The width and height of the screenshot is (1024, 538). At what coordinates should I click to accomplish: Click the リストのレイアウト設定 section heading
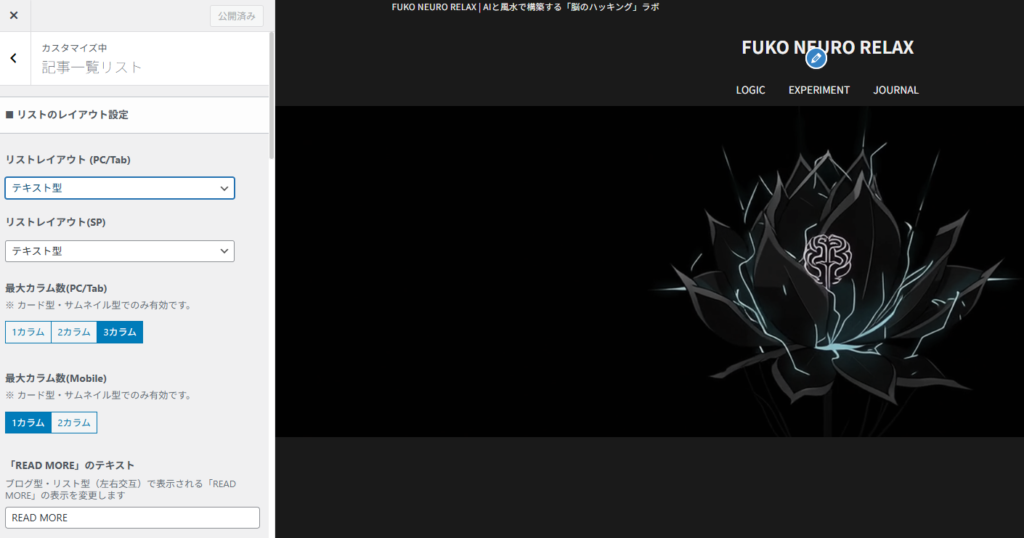(72, 115)
